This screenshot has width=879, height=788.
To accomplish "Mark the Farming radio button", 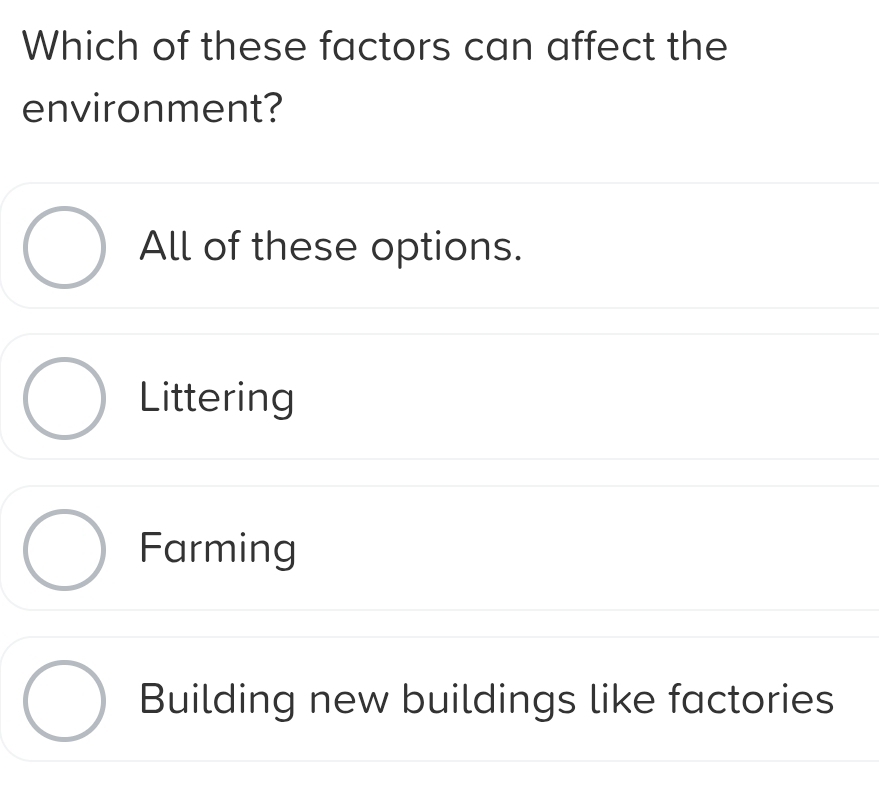I will tap(64, 549).
